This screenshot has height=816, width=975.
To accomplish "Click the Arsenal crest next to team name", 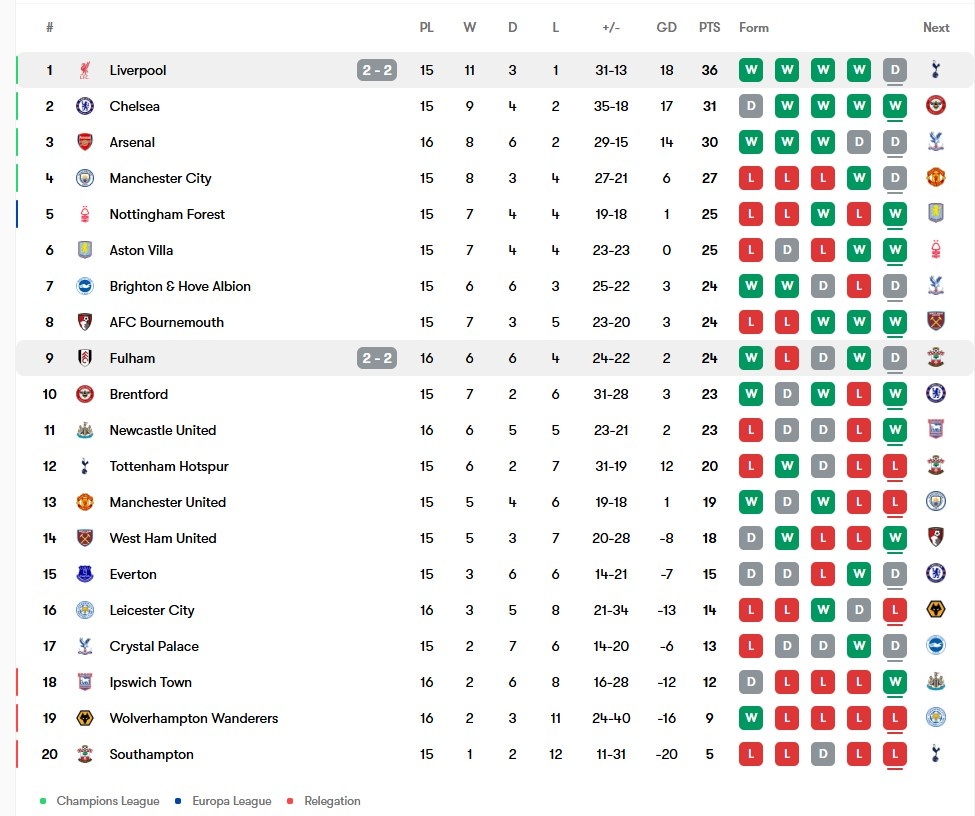I will pyautogui.click(x=85, y=142).
